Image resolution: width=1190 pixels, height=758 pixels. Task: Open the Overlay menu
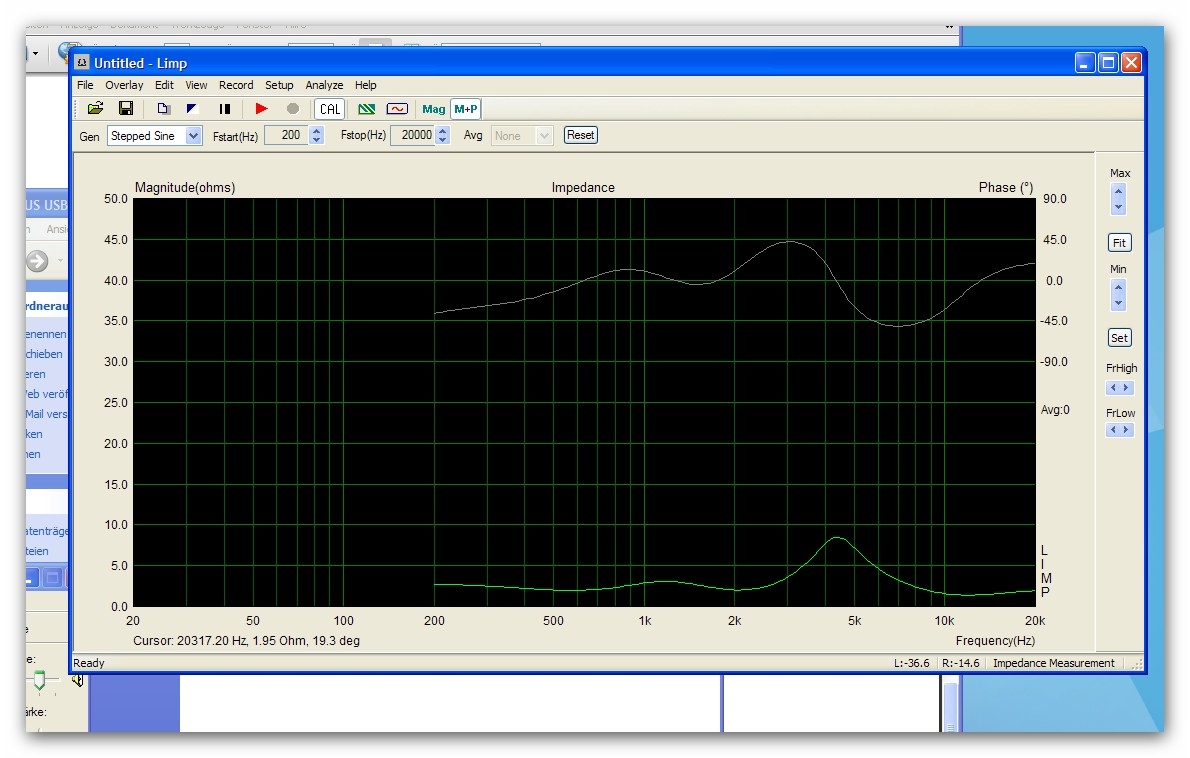pyautogui.click(x=124, y=85)
